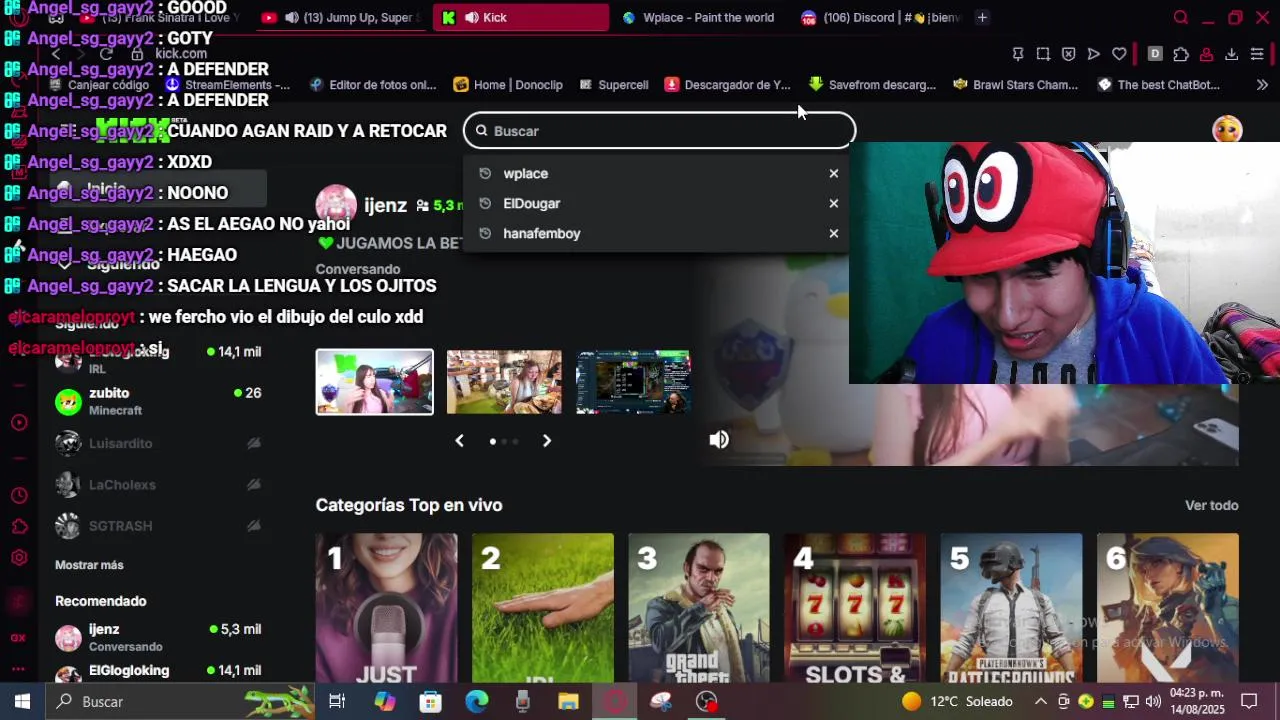Open File Explorer from the taskbar

pos(568,701)
